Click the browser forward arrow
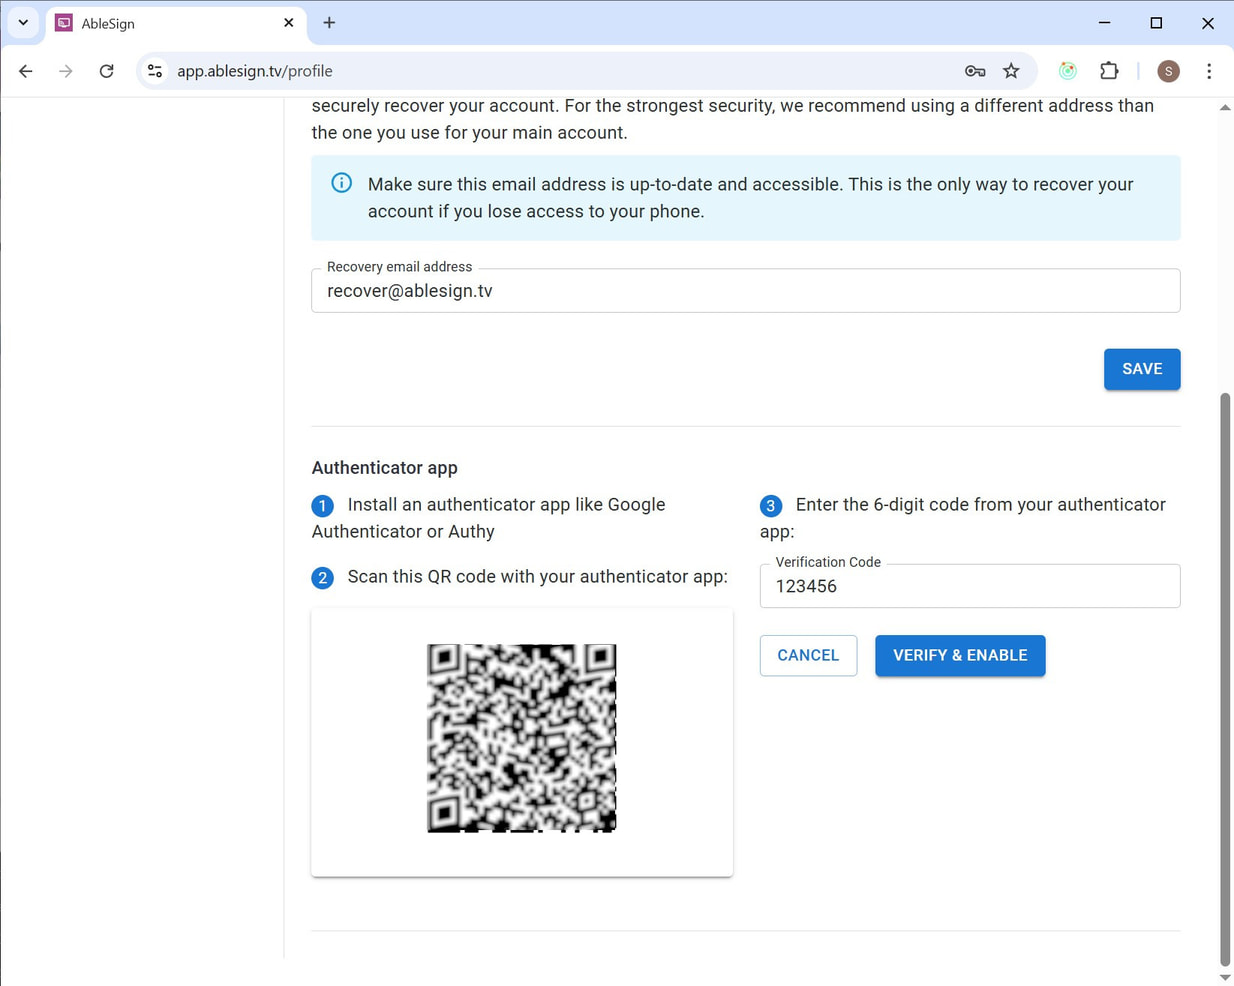The image size is (1234, 986). point(66,71)
